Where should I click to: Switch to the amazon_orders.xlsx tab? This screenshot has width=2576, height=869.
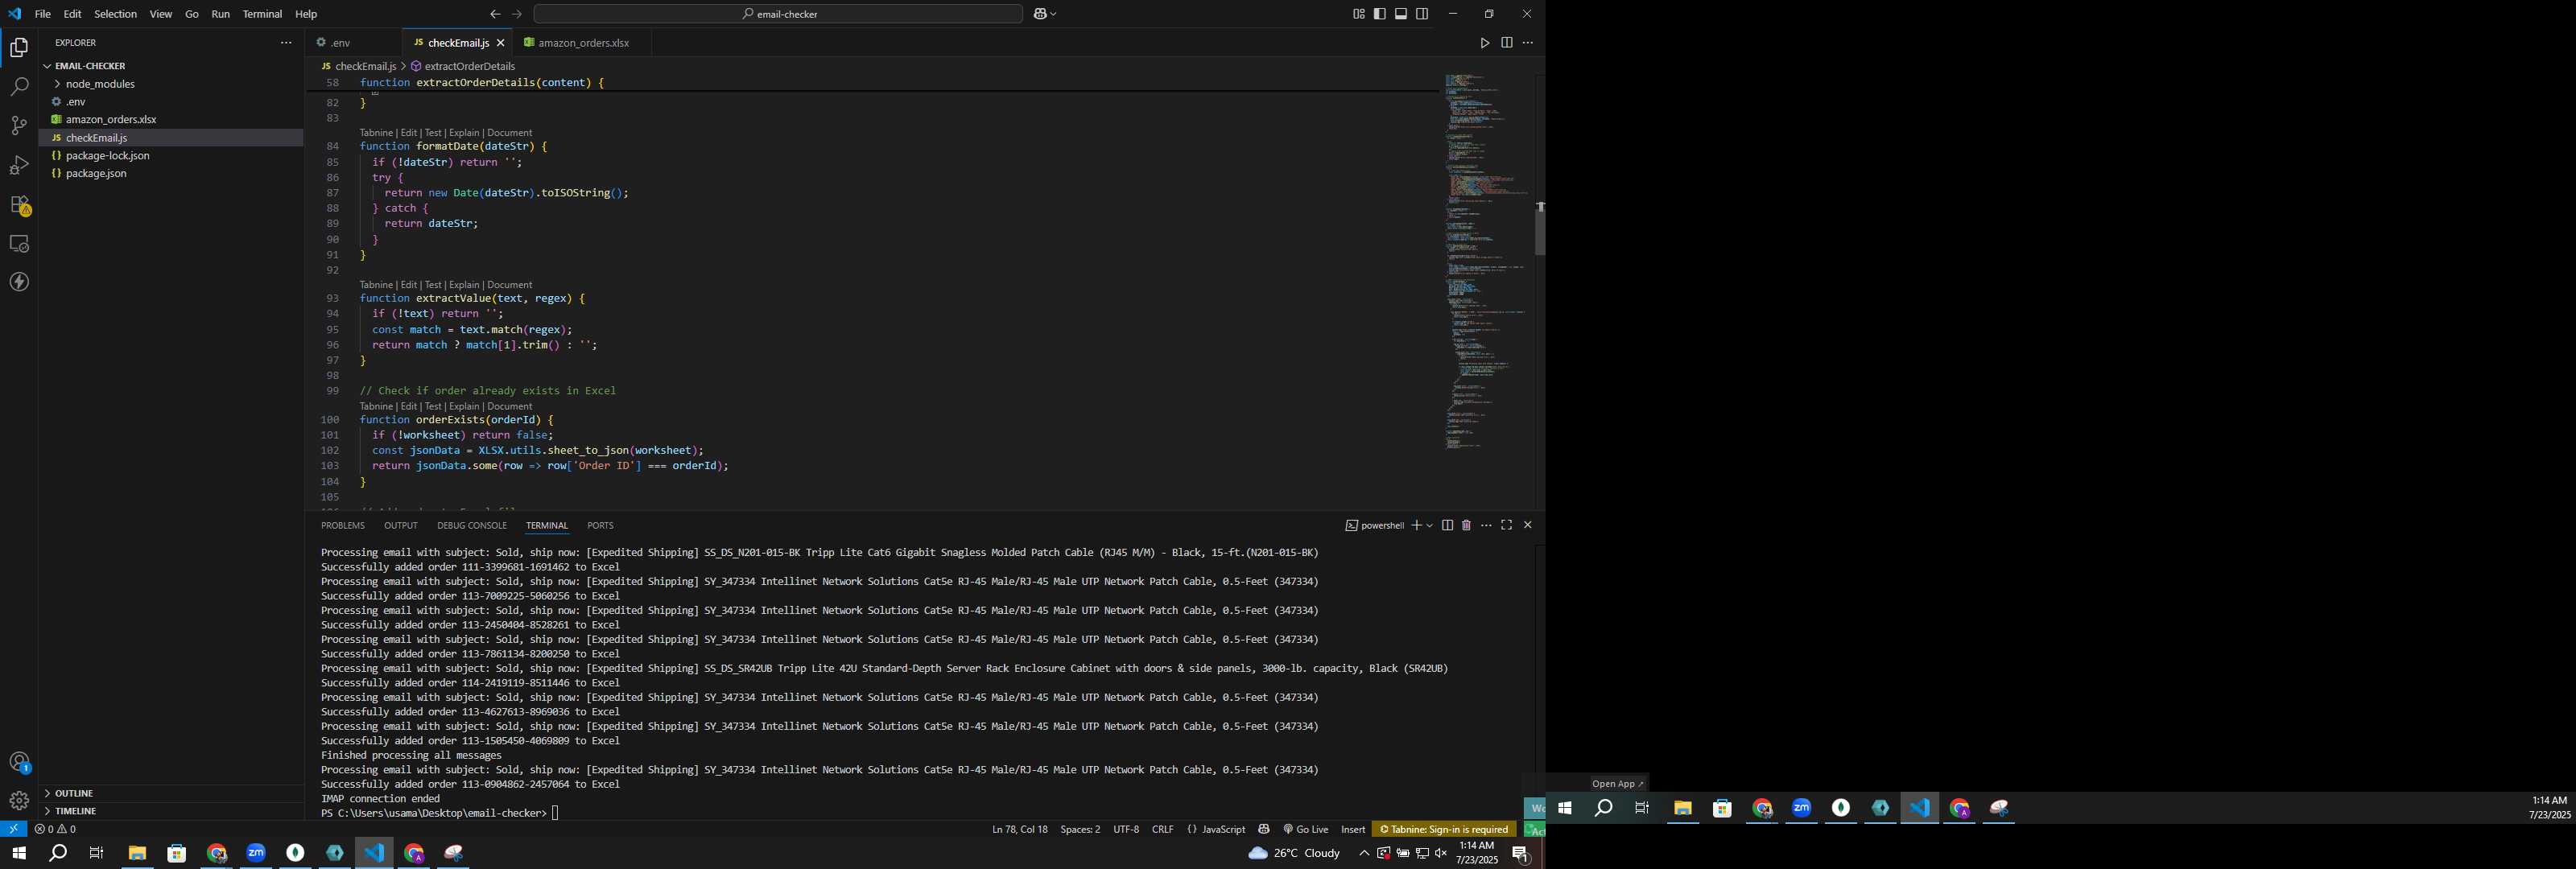[582, 43]
